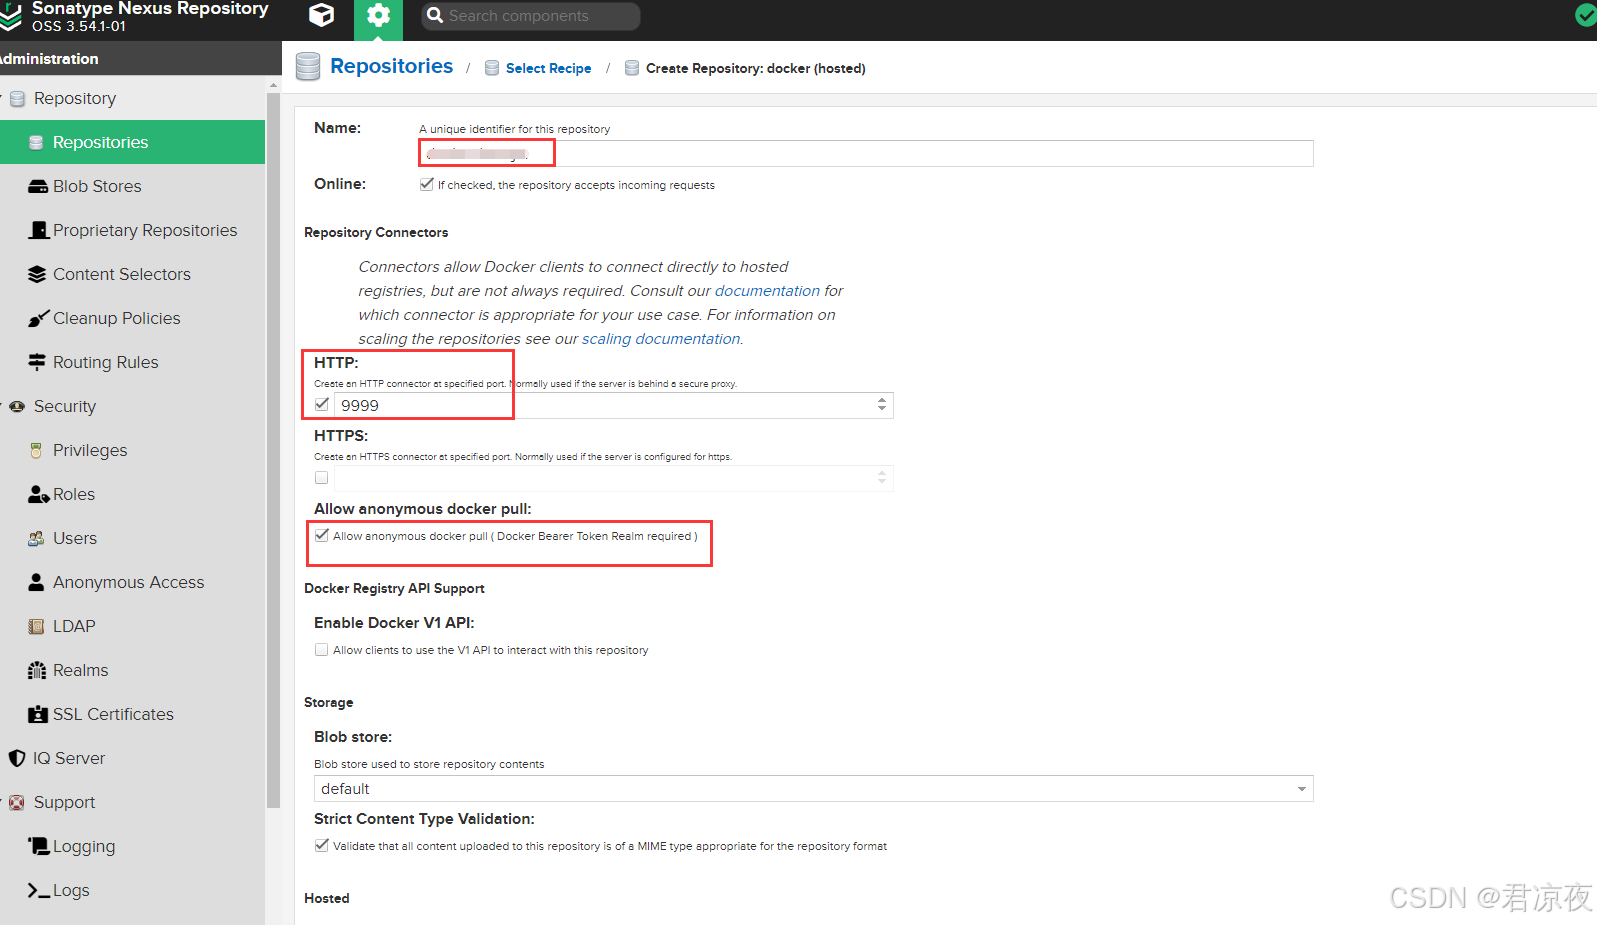Enable Docker V1 API checkbox

(x=322, y=650)
